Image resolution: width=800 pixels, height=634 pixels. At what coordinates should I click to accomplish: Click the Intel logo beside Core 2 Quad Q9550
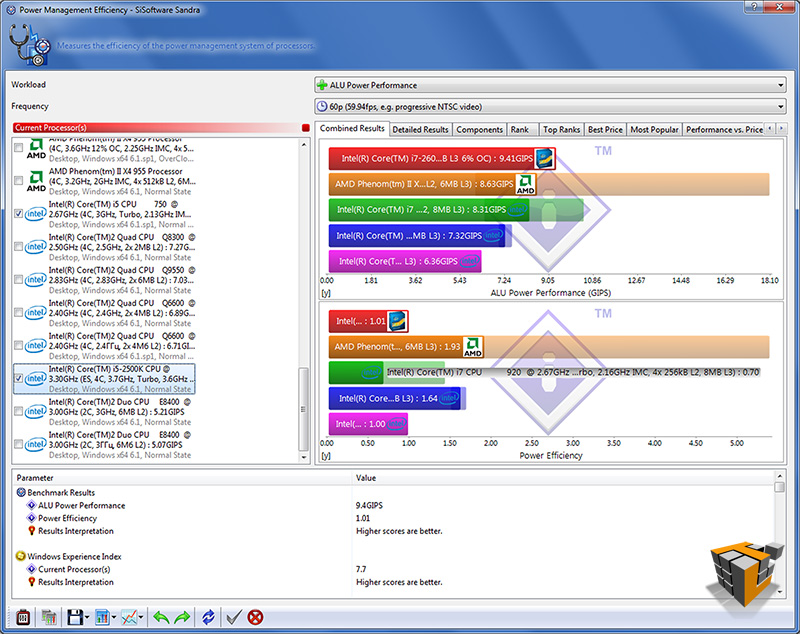point(36,280)
